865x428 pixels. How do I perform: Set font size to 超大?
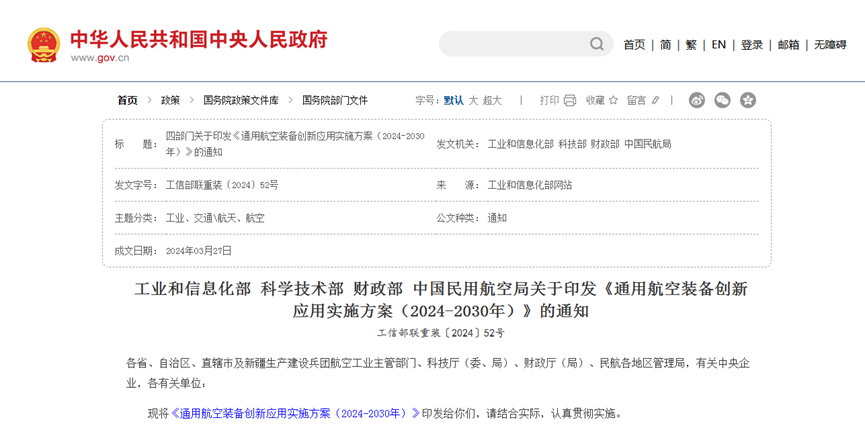[492, 100]
